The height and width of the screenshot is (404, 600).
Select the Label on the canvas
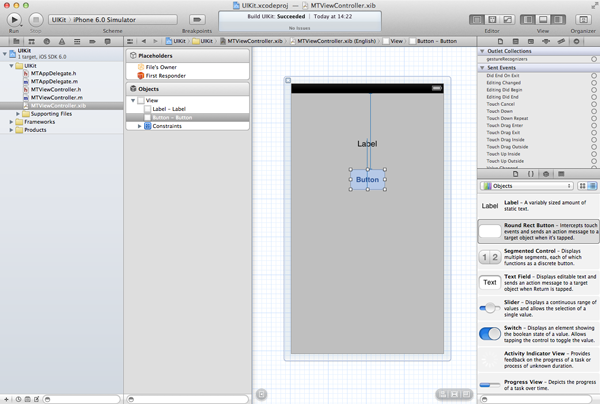[x=367, y=144]
